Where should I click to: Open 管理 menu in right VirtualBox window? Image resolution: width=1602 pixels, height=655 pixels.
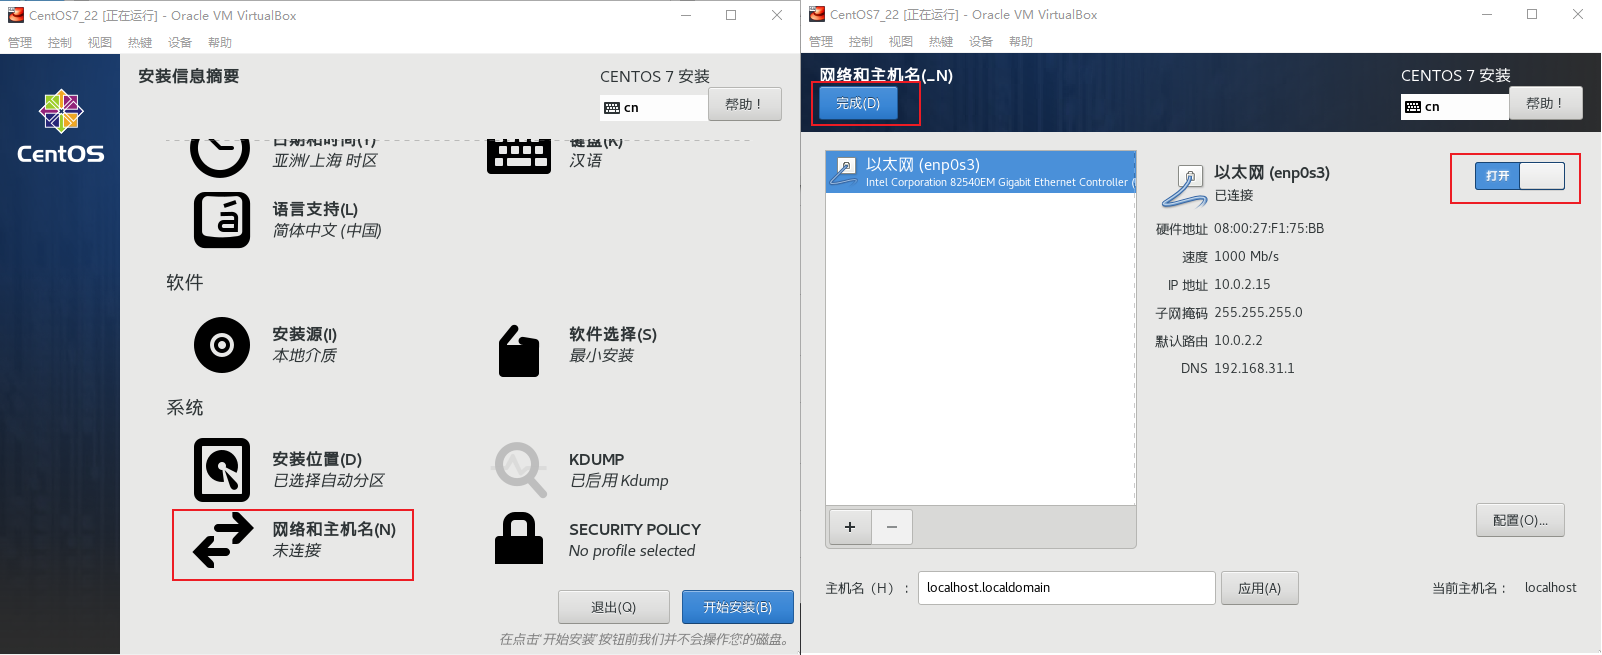tap(821, 42)
